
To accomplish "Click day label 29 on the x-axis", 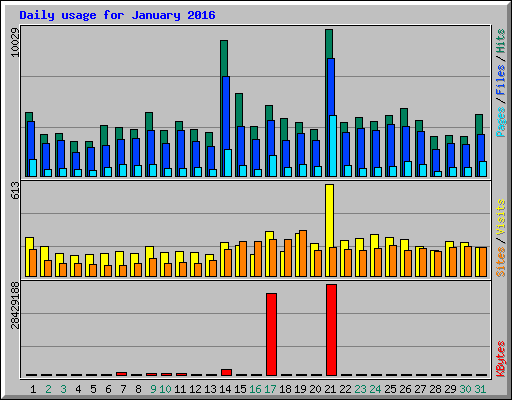I will click(450, 389).
